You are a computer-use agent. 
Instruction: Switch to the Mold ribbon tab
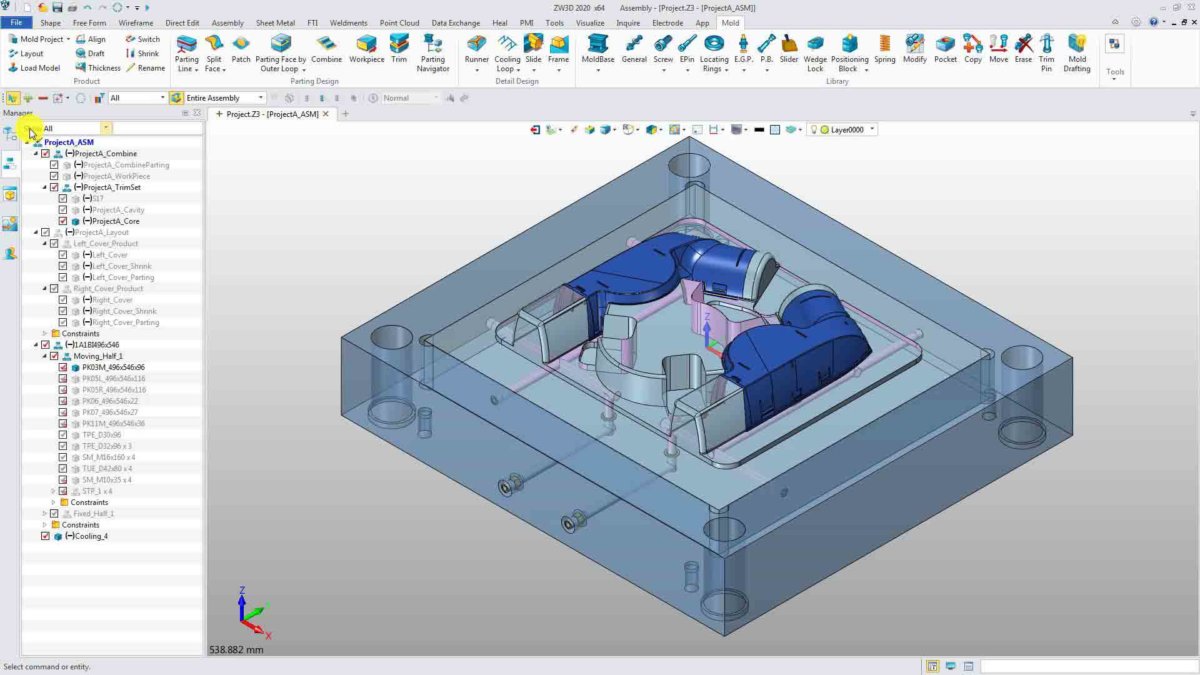(731, 22)
